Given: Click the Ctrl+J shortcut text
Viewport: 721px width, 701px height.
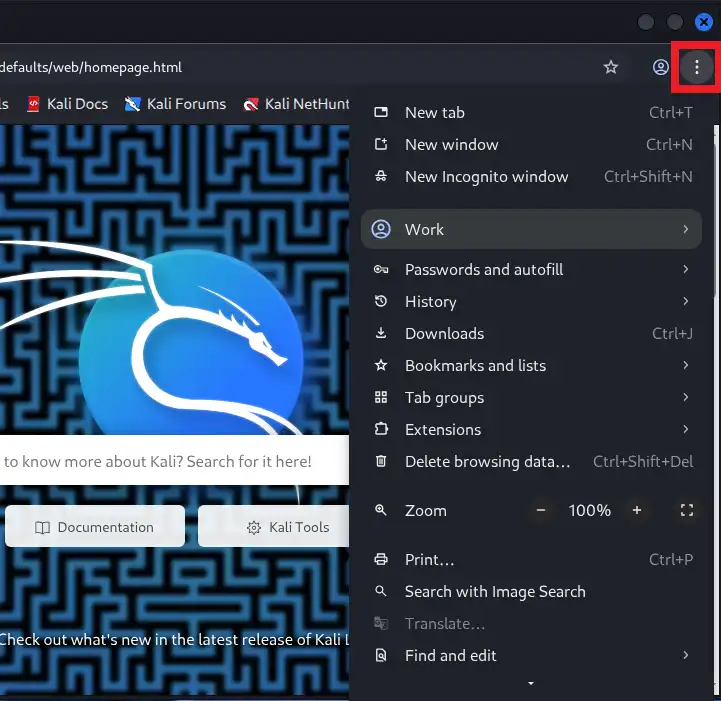Looking at the screenshot, I should click(672, 333).
